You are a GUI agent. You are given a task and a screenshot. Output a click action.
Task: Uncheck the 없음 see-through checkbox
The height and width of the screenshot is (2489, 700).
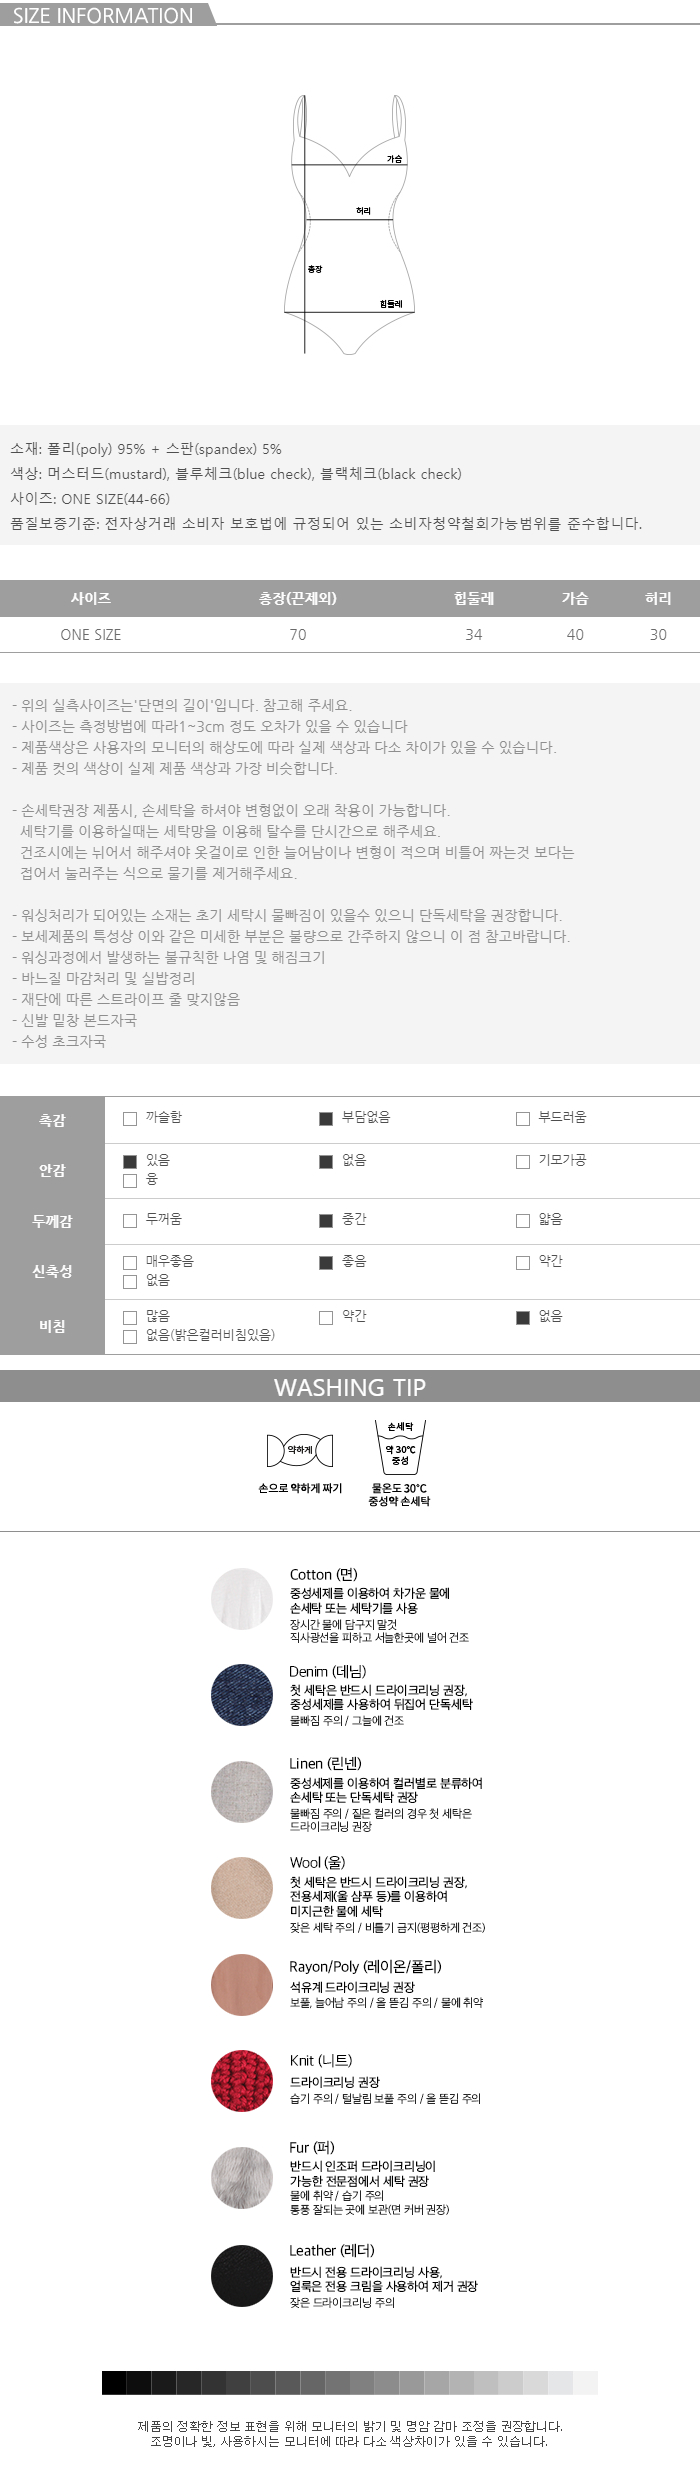pyautogui.click(x=523, y=1318)
